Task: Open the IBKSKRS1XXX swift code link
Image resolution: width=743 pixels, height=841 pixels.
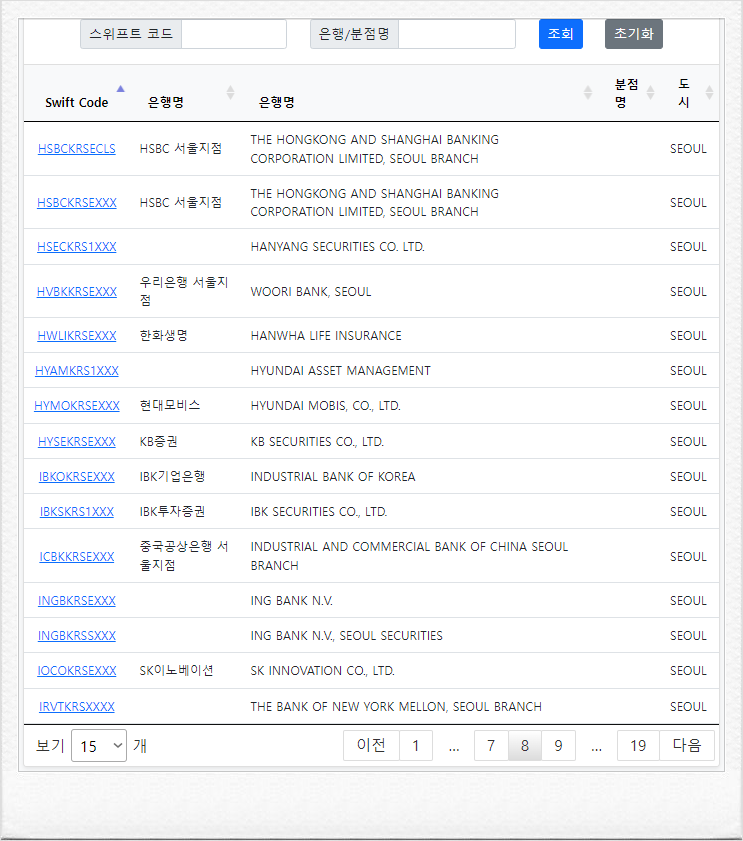Action: [77, 512]
